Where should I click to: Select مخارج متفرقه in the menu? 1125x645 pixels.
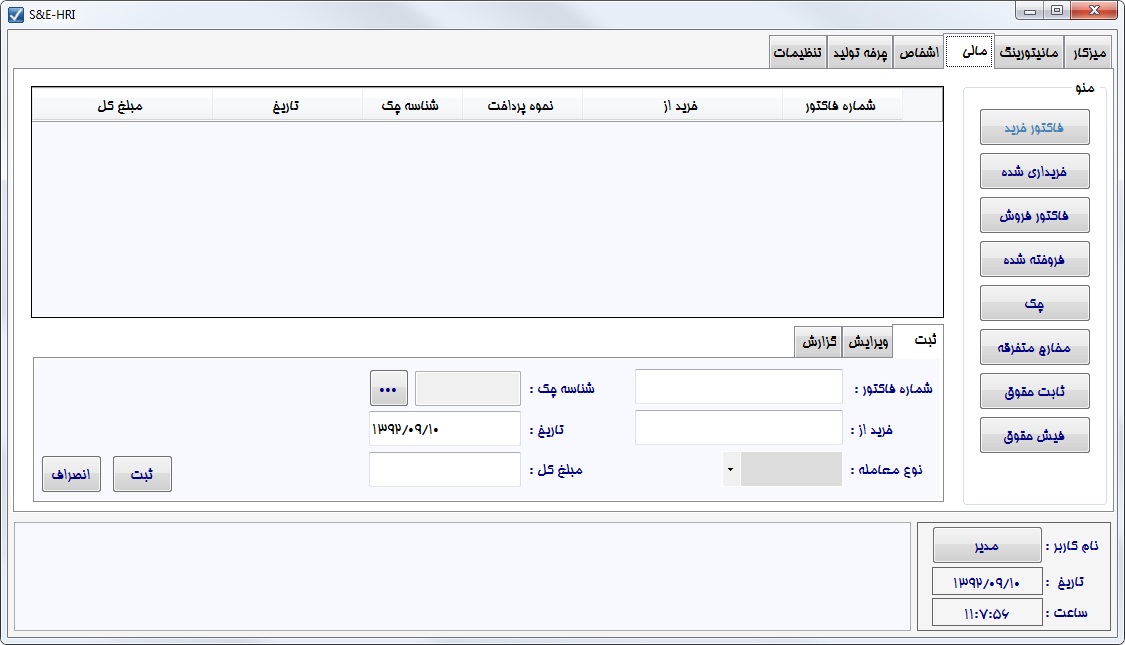pyautogui.click(x=1035, y=347)
